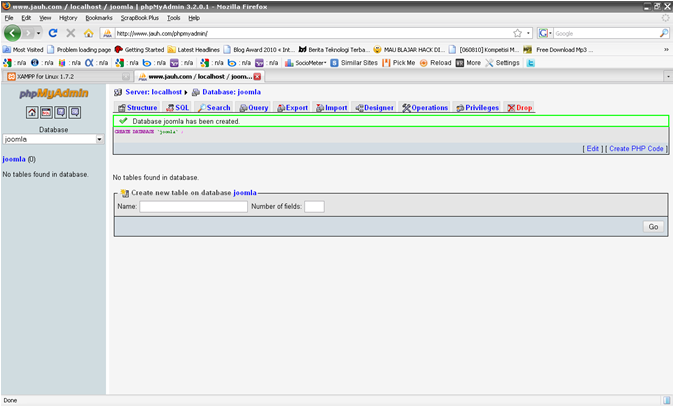The height and width of the screenshot is (408, 678).
Task: Open the Operations tab
Action: click(425, 108)
